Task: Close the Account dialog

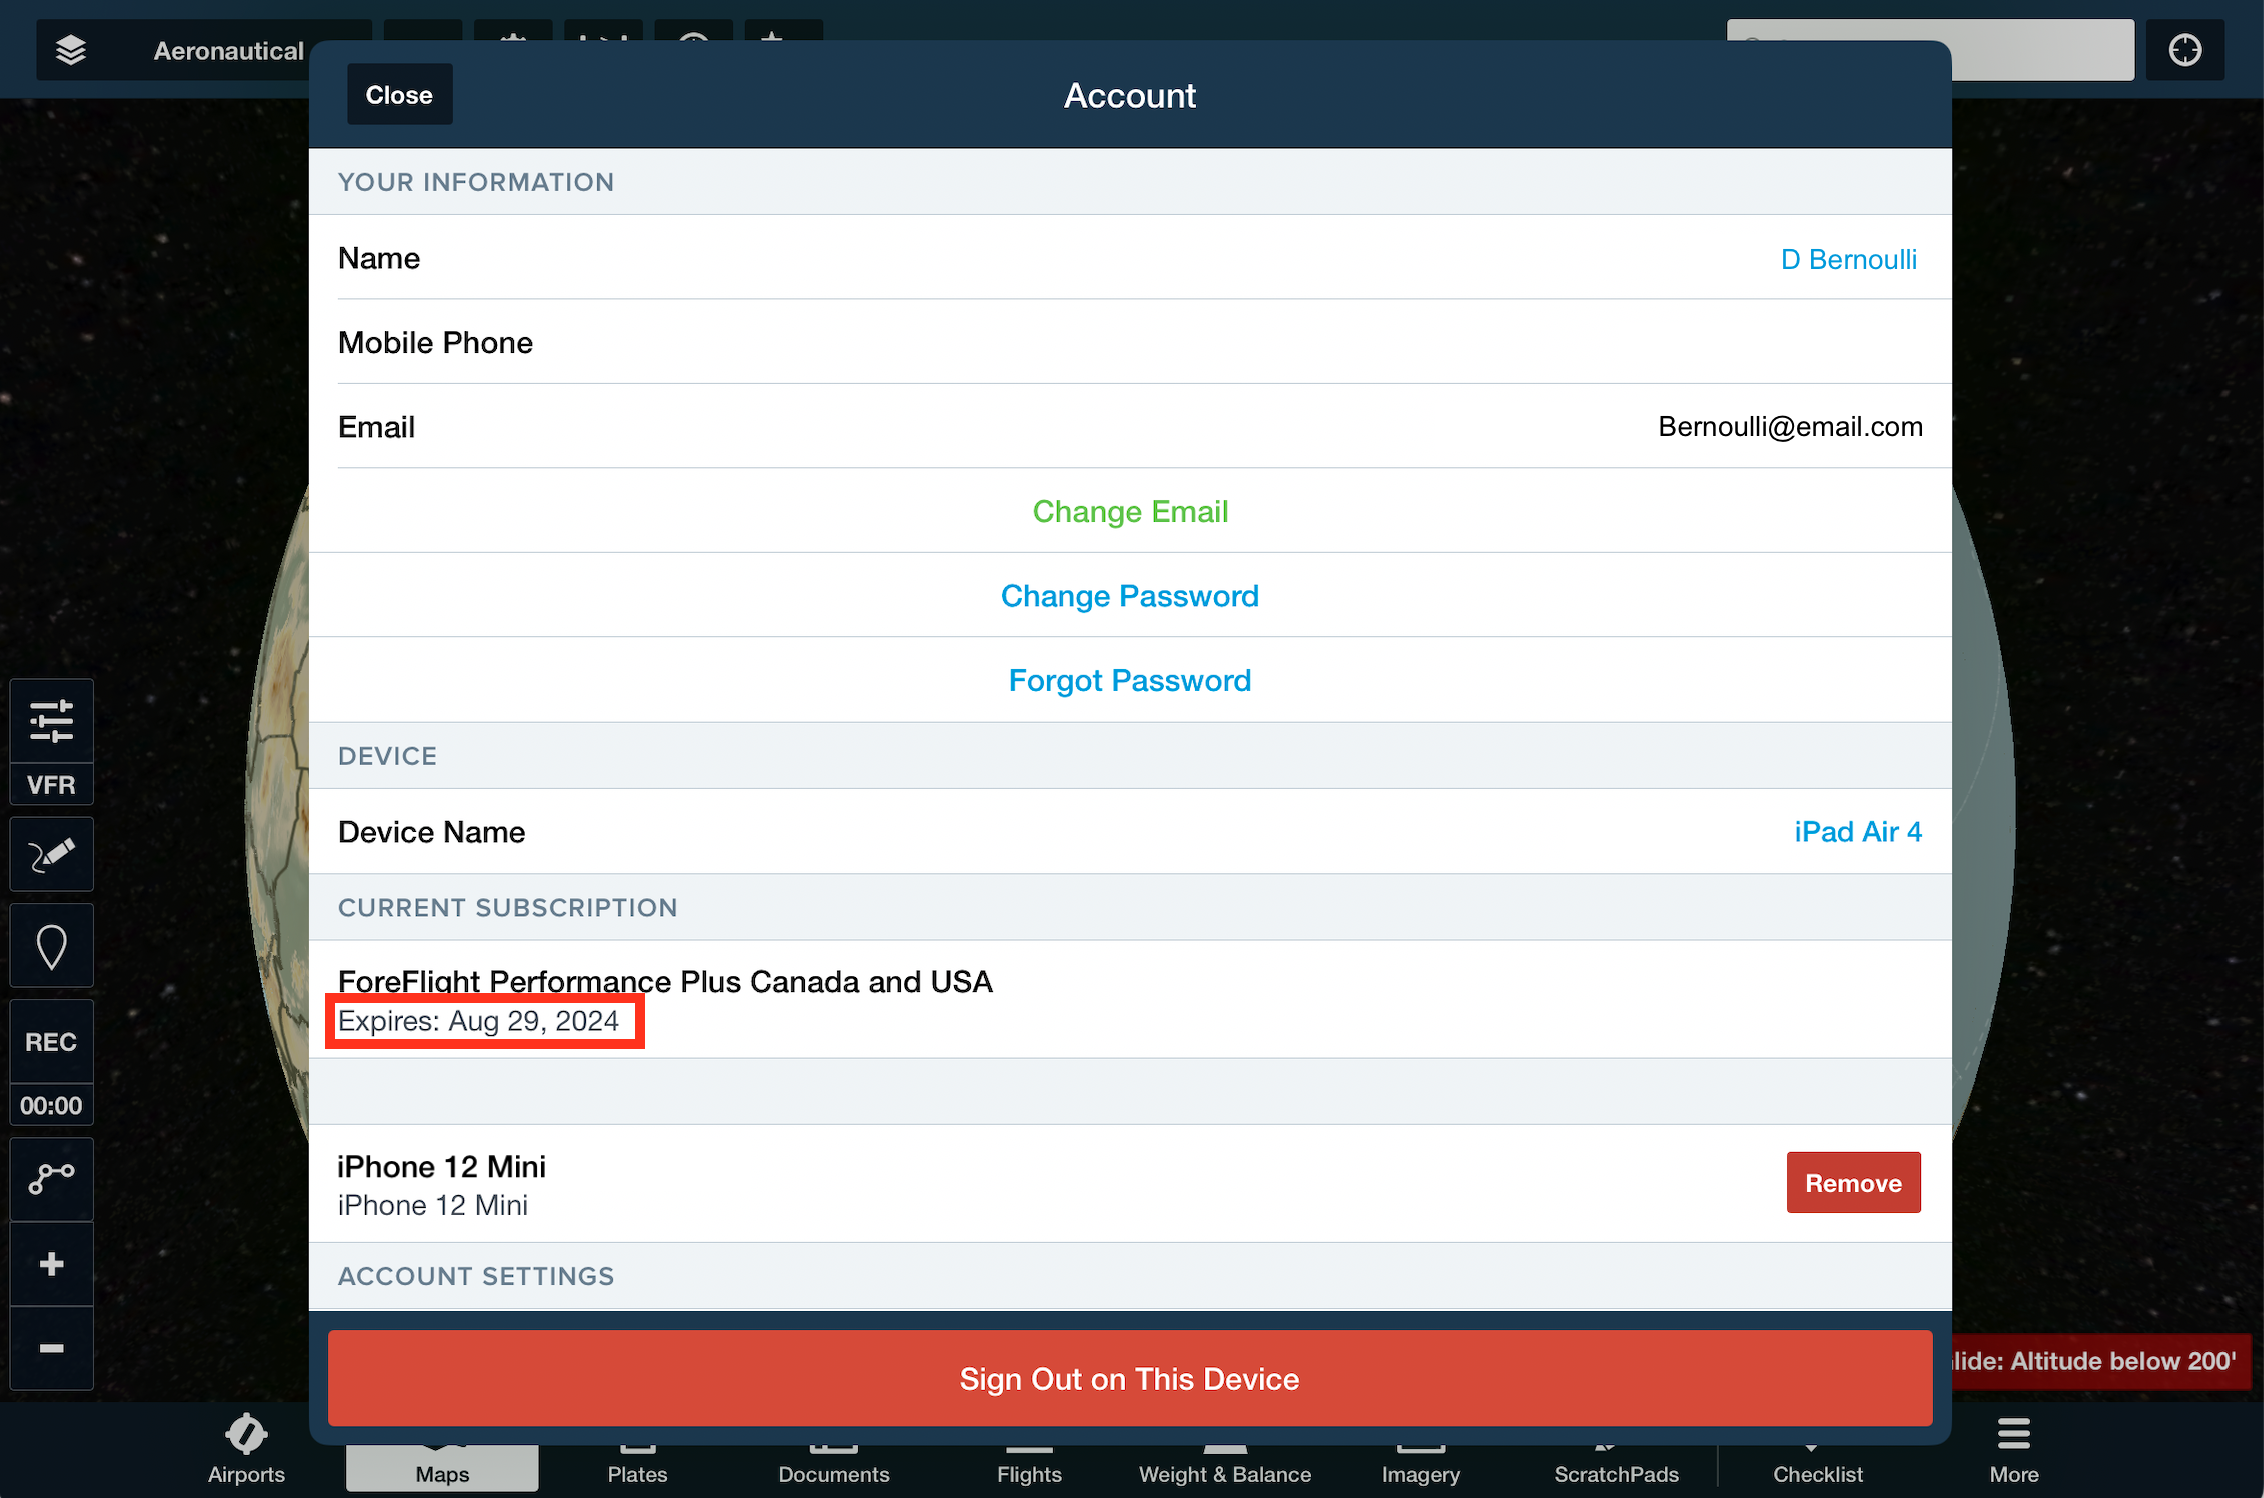Action: click(399, 95)
